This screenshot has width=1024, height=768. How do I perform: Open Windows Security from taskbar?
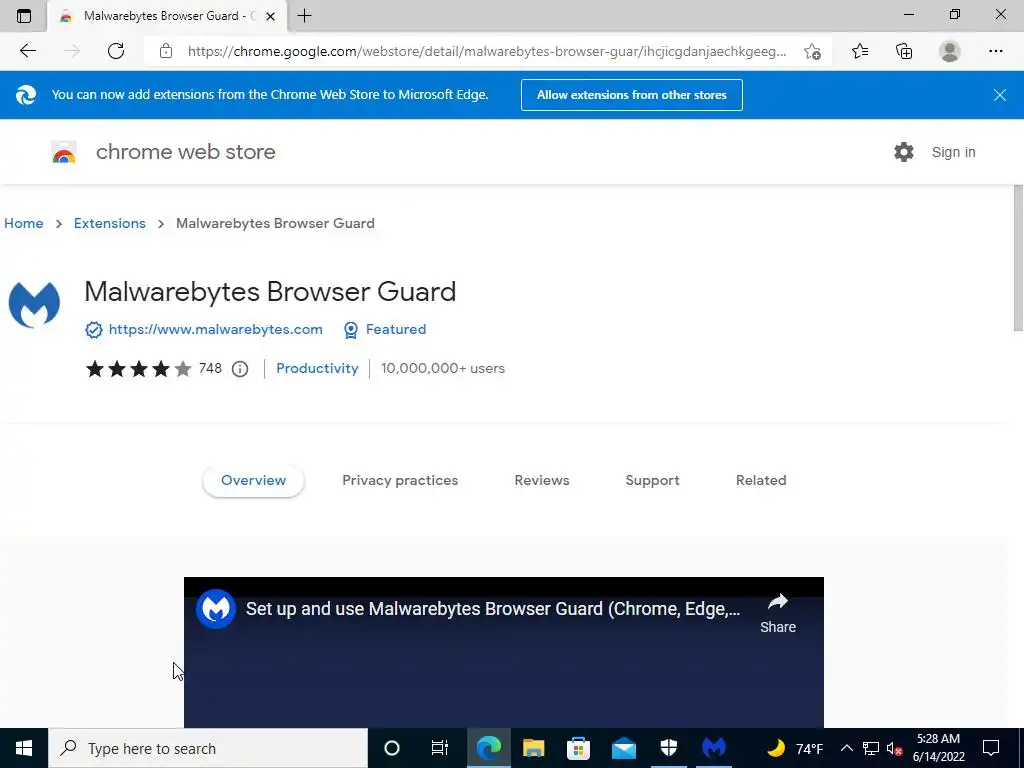pos(669,748)
